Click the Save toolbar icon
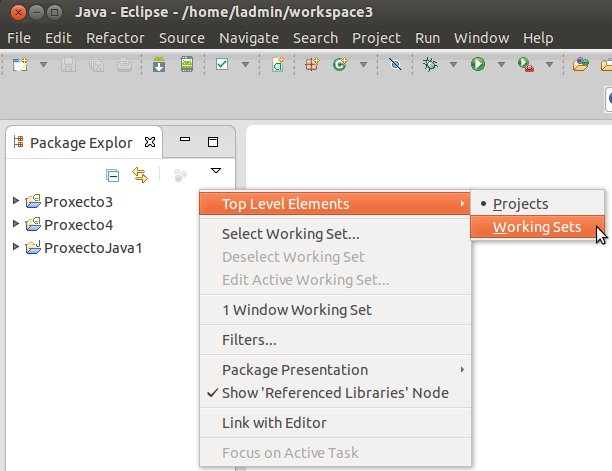The width and height of the screenshot is (612, 471). pyautogui.click(x=68, y=65)
